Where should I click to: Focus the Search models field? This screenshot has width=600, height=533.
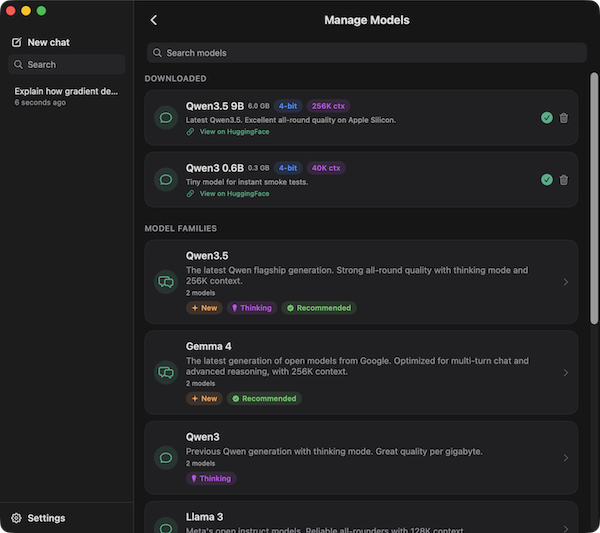(367, 53)
